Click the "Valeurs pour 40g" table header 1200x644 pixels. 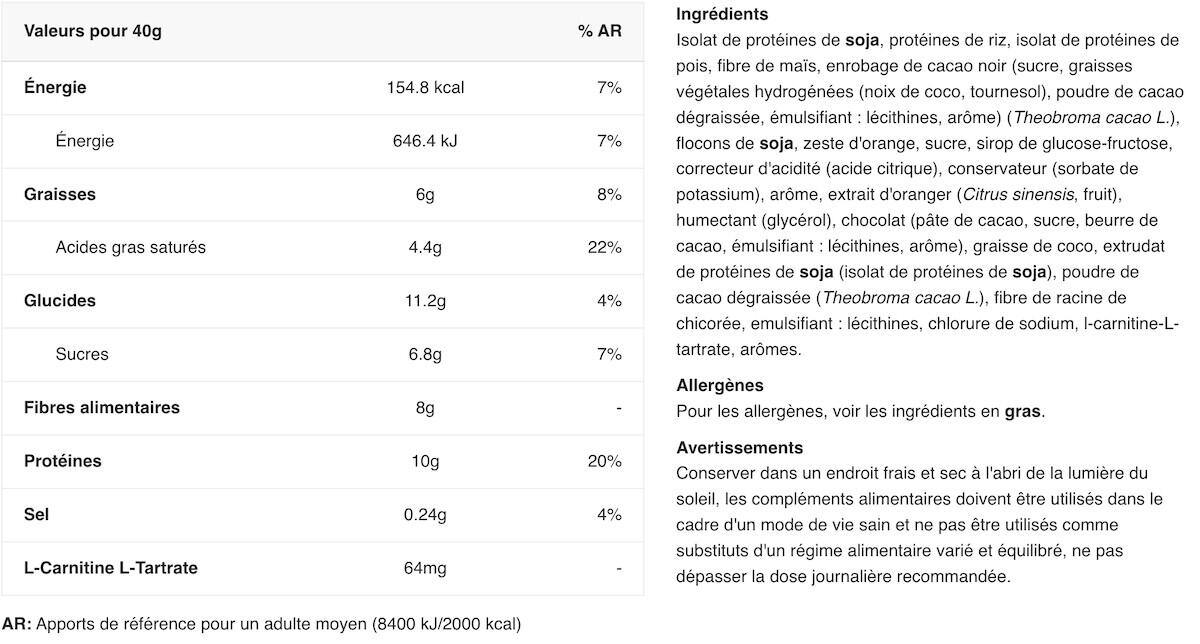click(x=93, y=31)
